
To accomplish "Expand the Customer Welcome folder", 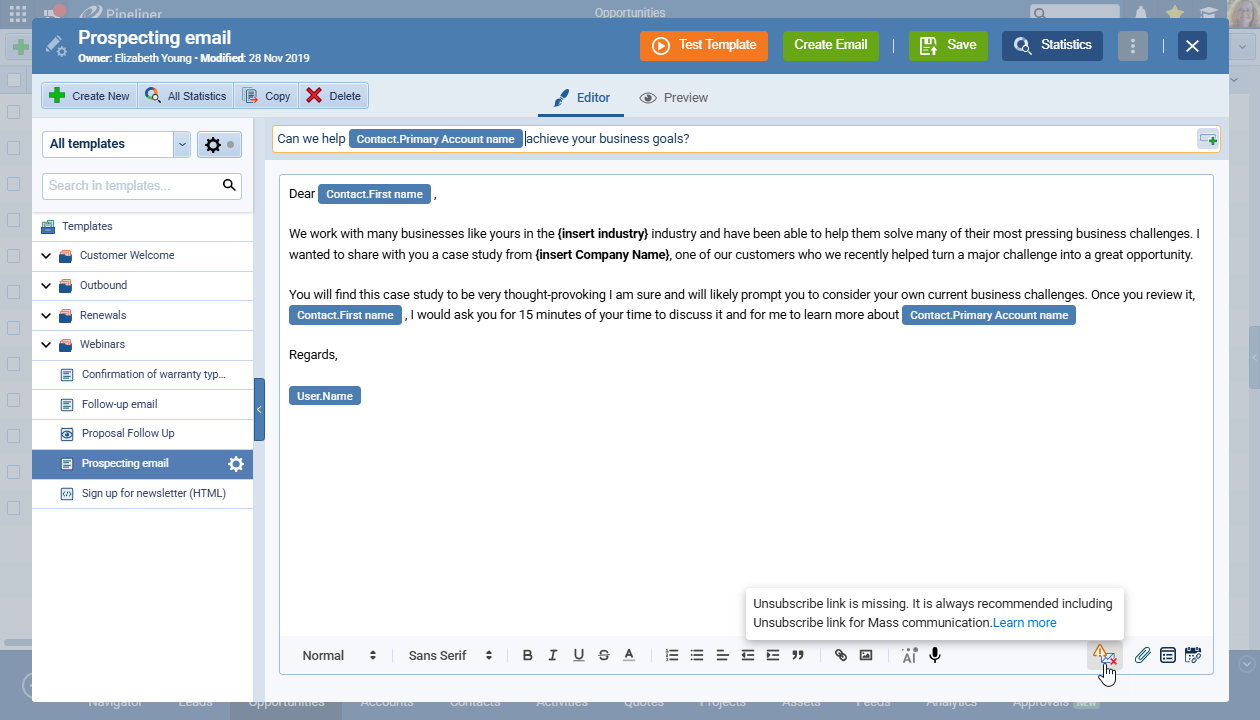I will point(47,256).
